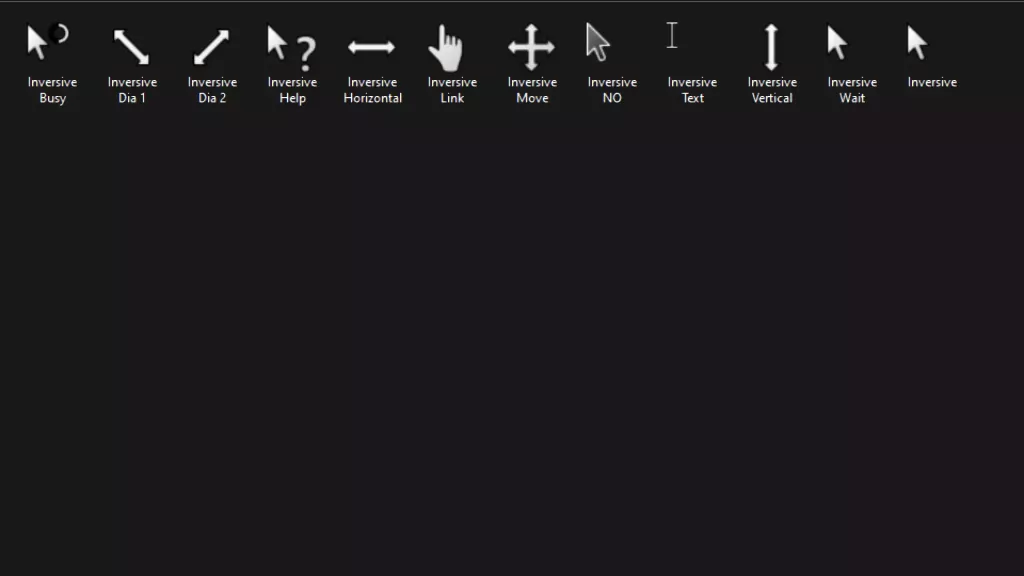Click the Inversive NO unavailable cursor
The height and width of the screenshot is (576, 1024).
[598, 42]
